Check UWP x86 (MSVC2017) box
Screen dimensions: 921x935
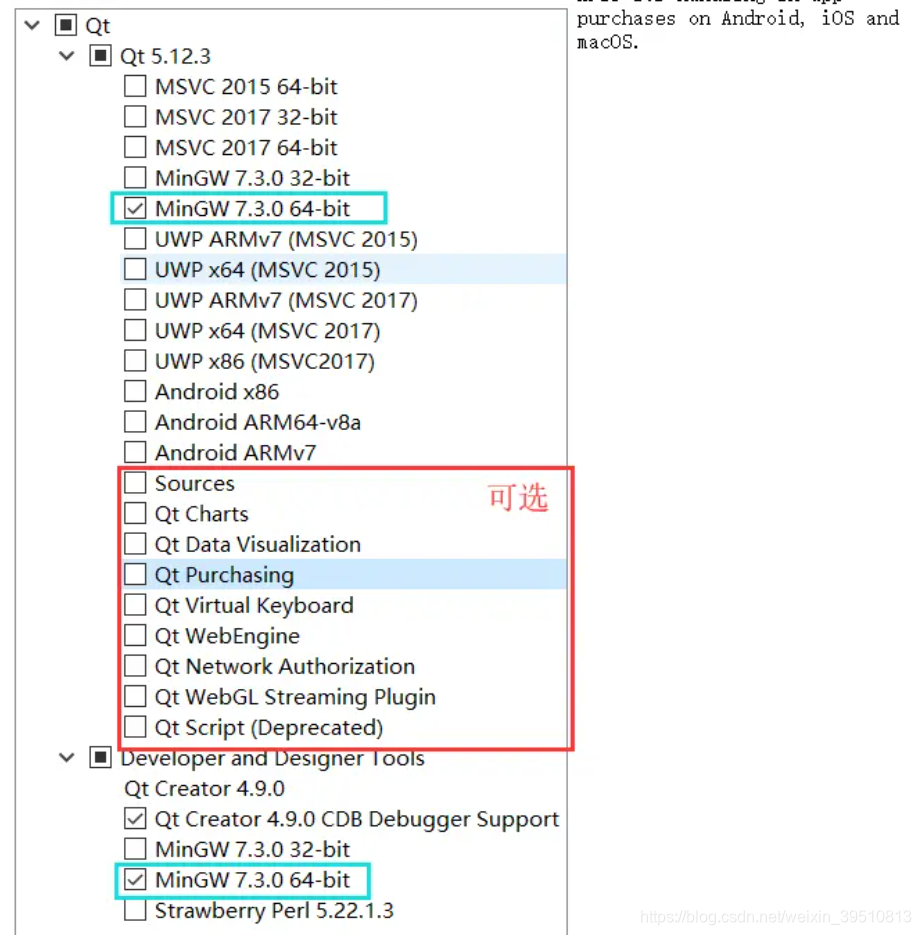[135, 360]
